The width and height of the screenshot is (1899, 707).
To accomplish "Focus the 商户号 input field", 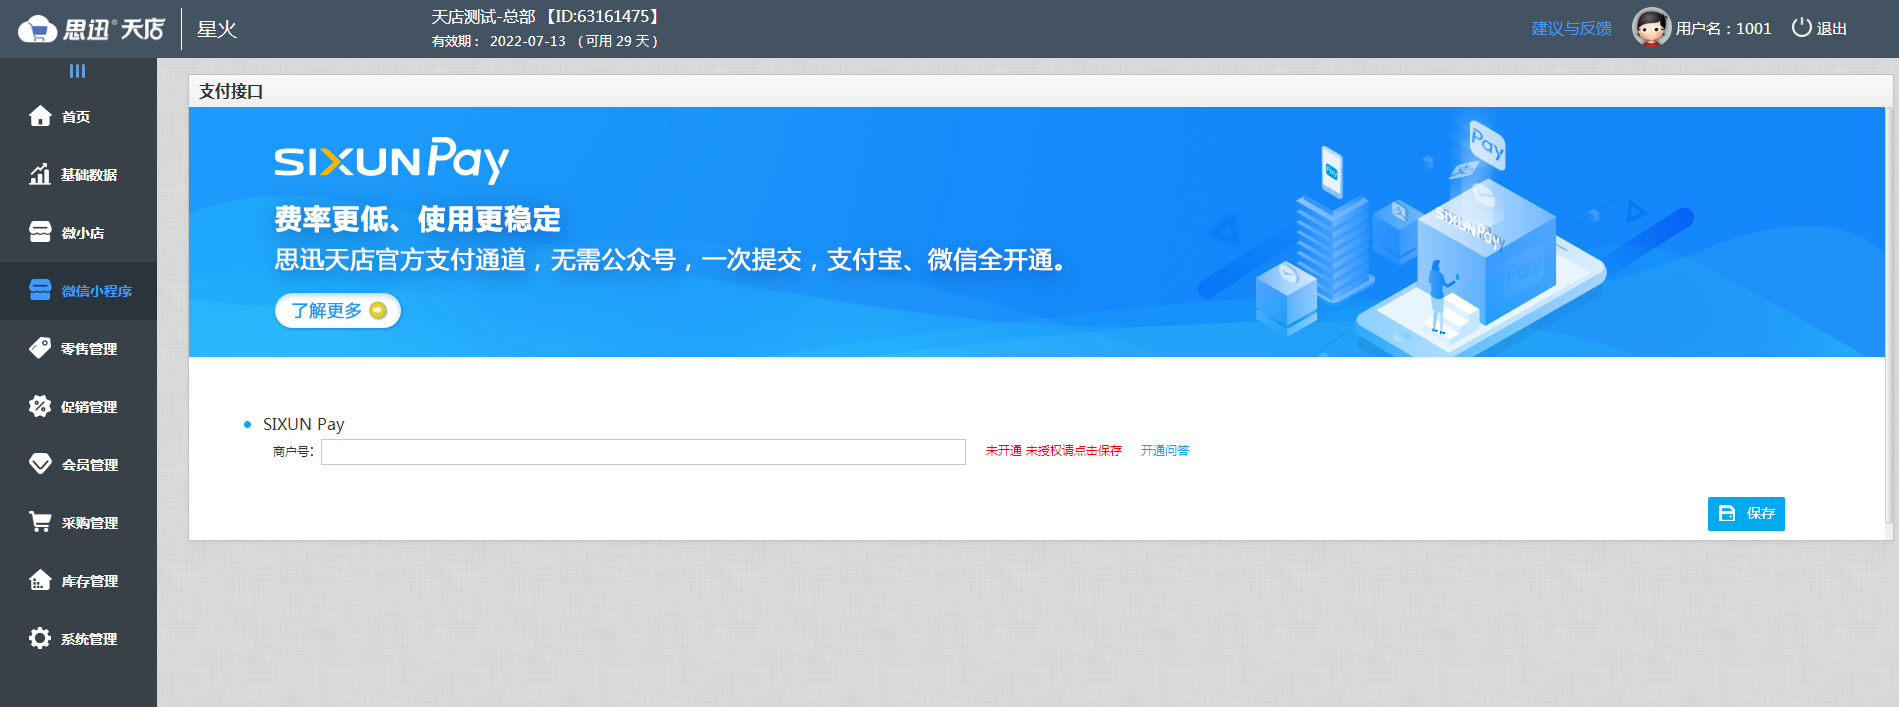I will 643,452.
